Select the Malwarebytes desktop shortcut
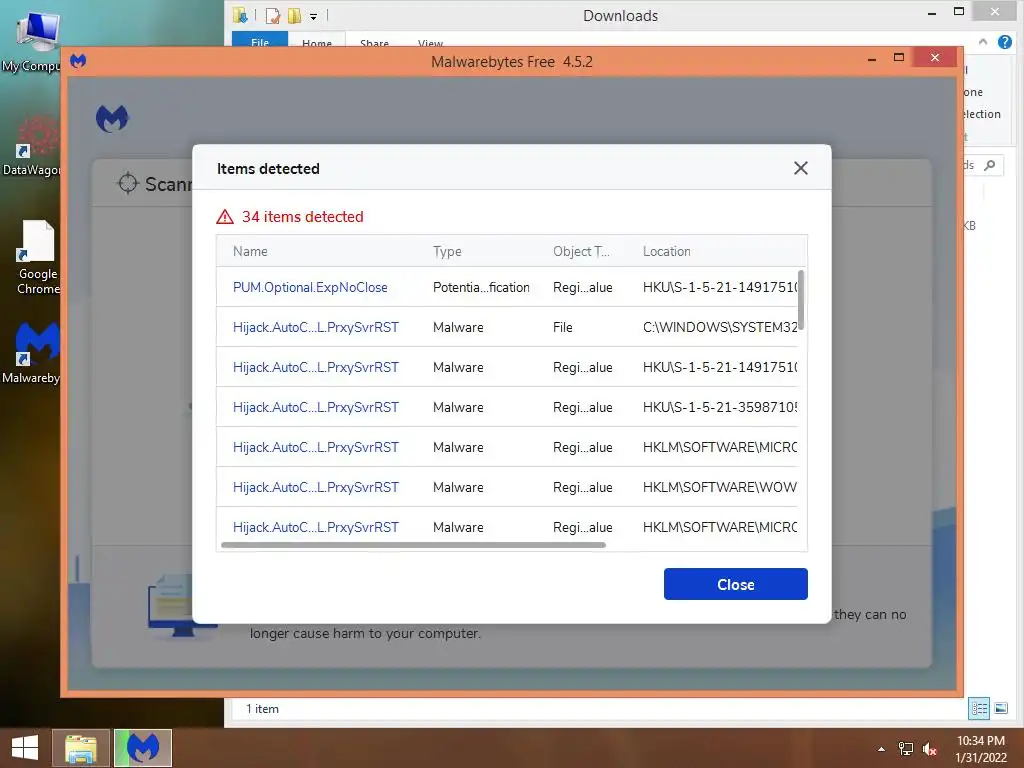 coord(31,353)
